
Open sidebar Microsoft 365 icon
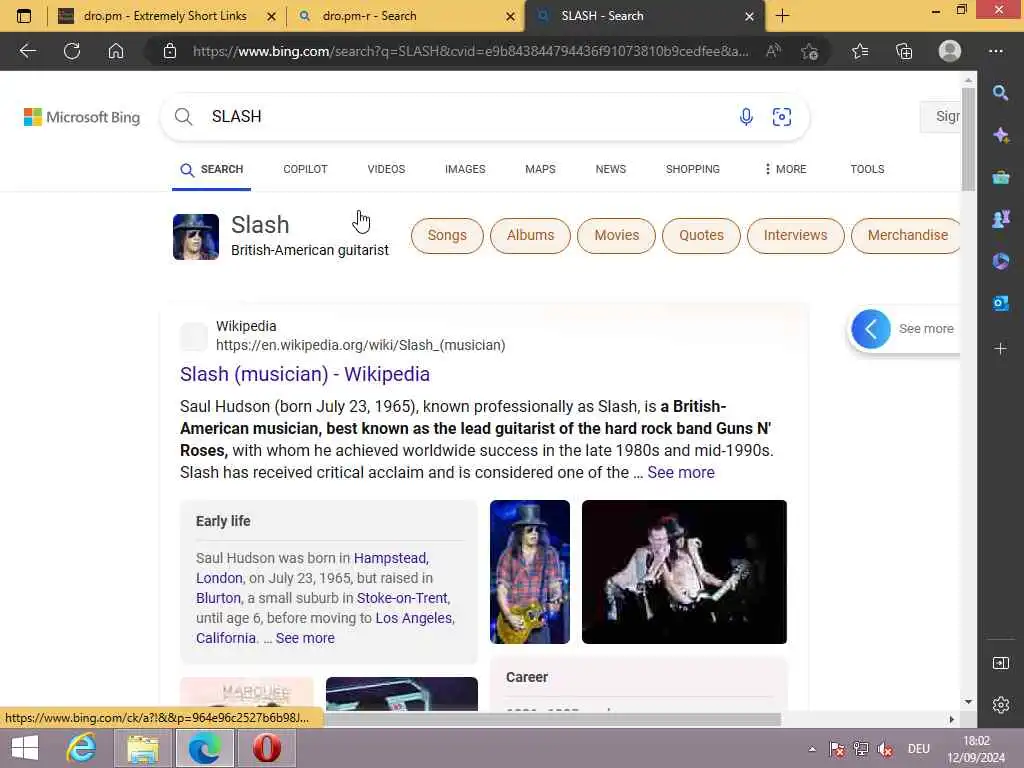[1000, 261]
